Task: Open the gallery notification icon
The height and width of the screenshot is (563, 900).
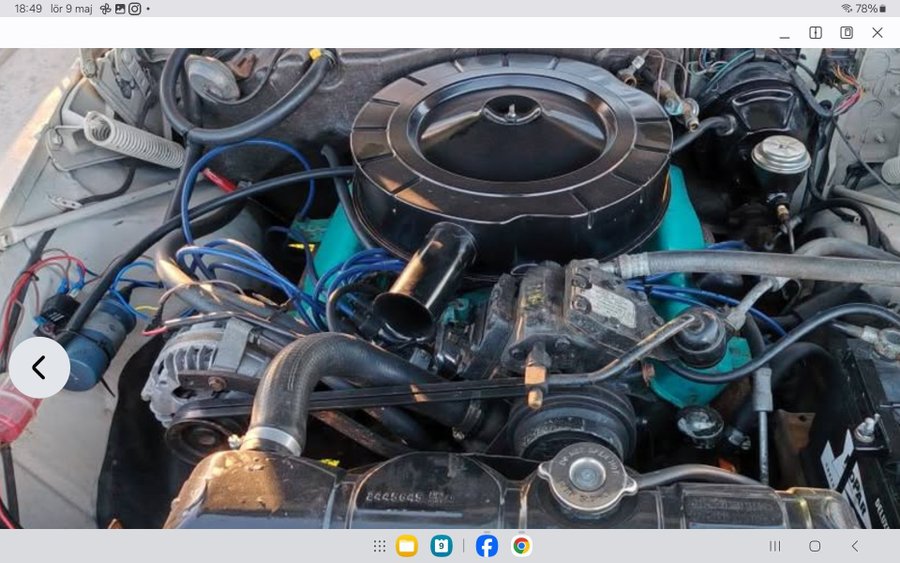Action: pyautogui.click(x=120, y=9)
